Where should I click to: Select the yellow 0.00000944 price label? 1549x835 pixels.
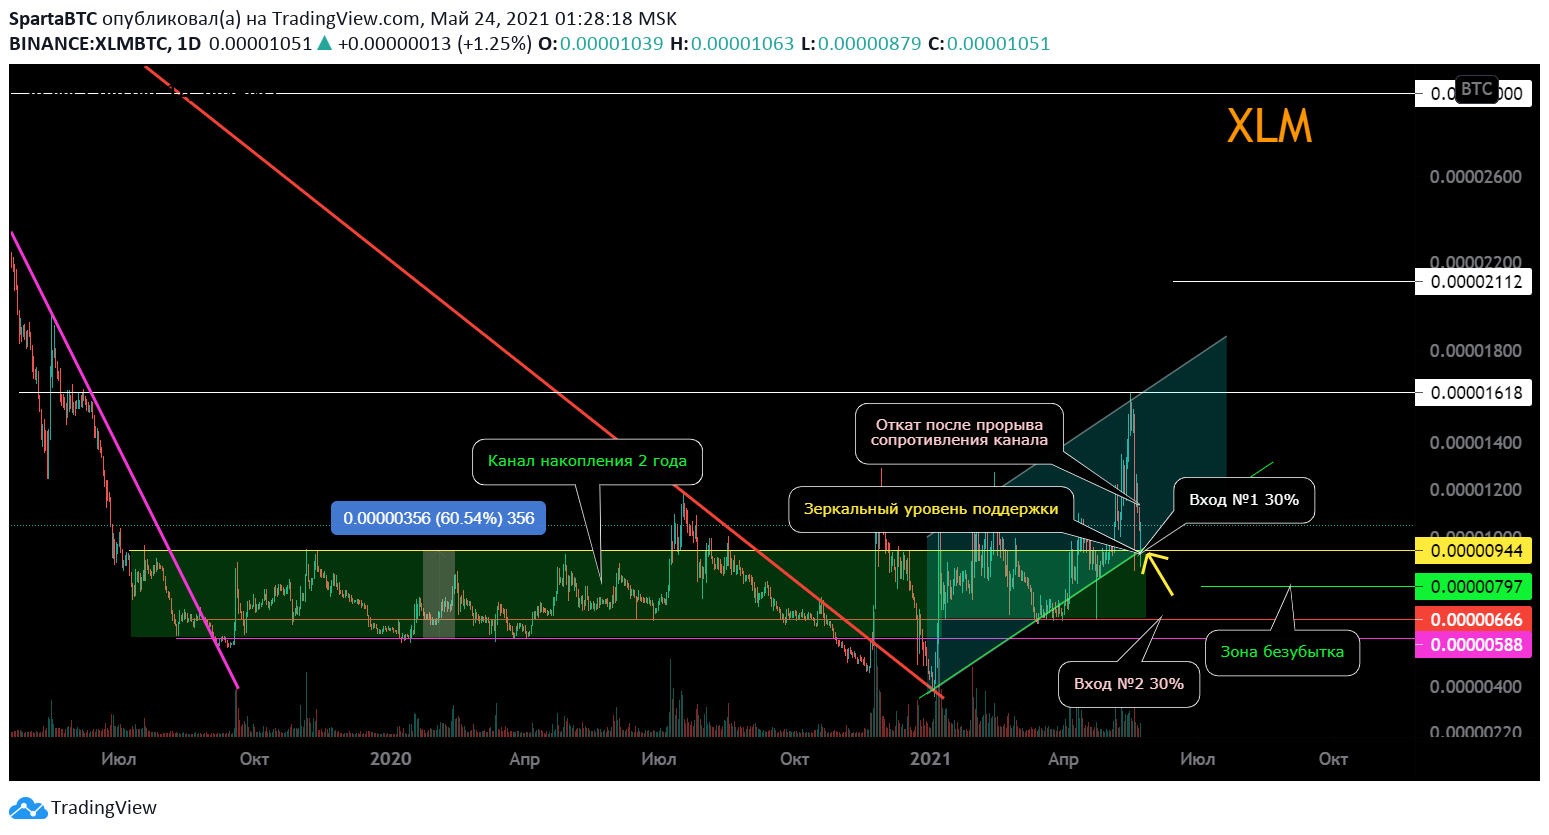point(1476,550)
